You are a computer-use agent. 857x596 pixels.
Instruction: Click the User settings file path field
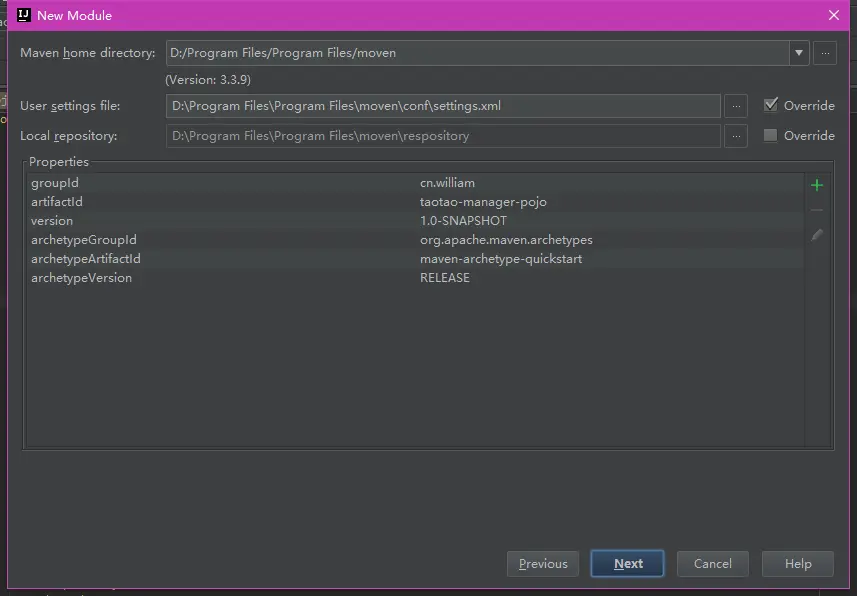pyautogui.click(x=443, y=106)
